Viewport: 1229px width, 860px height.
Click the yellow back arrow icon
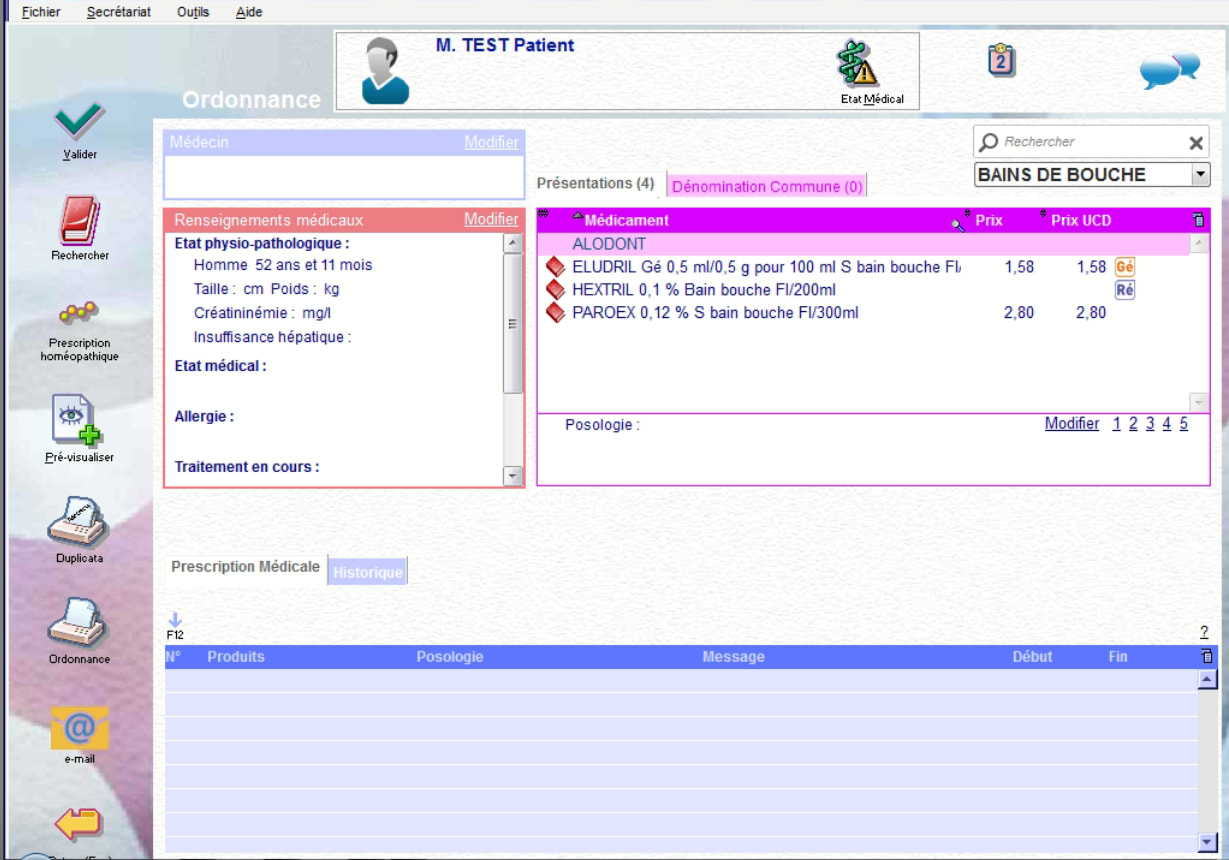(x=78, y=823)
